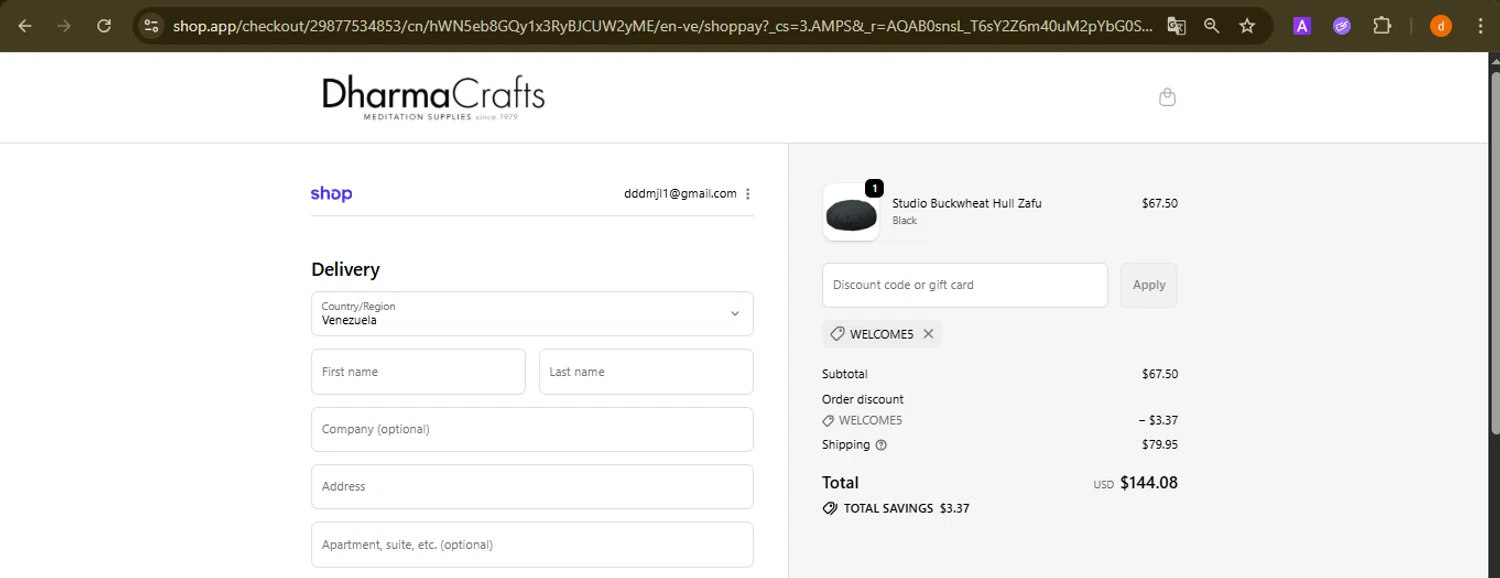Open the purple round extension icon
Image resolution: width=1500 pixels, height=578 pixels.
(1342, 26)
